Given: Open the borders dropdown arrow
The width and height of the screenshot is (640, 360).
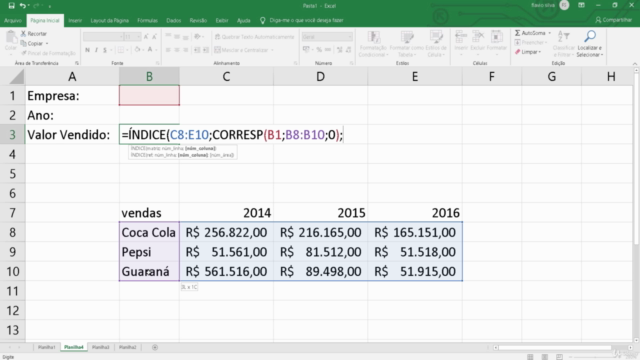Looking at the screenshot, I should pyautogui.click(x=127, y=50).
